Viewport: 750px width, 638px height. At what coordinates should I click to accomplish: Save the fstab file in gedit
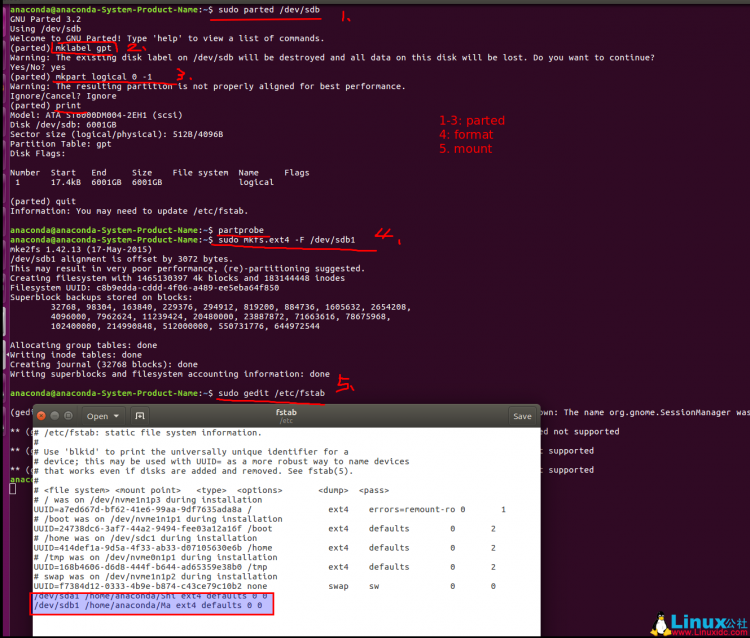(522, 416)
